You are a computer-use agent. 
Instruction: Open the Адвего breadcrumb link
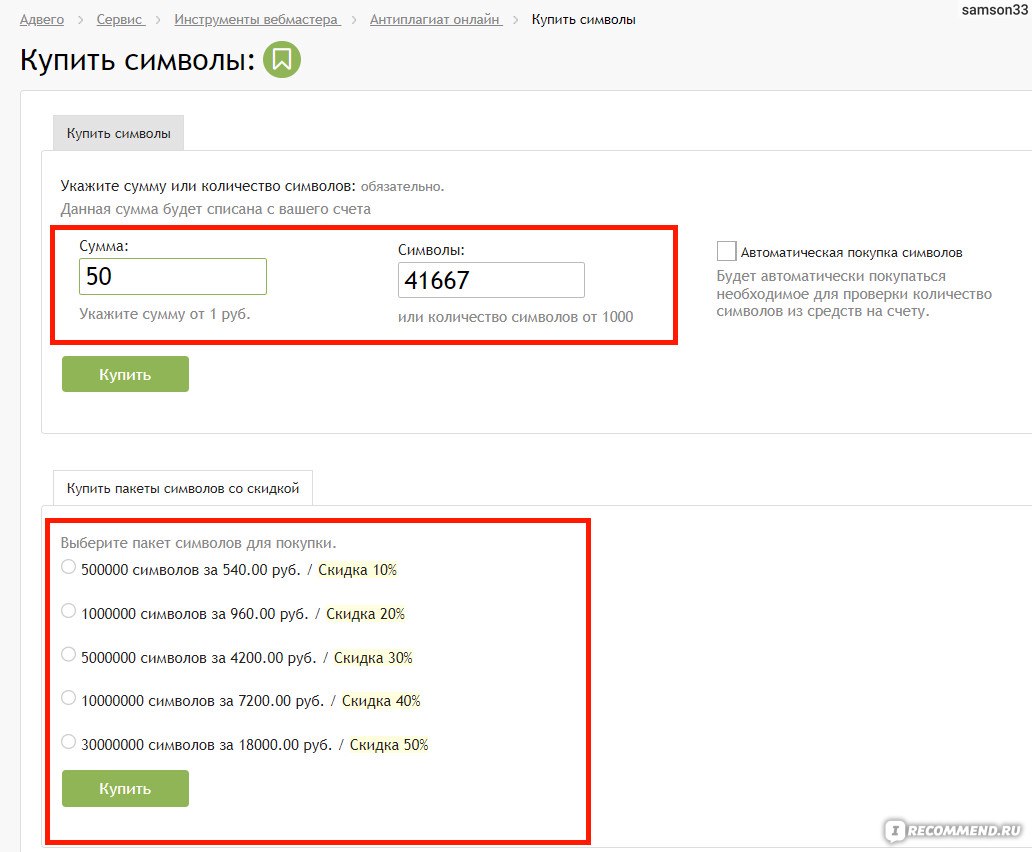point(42,20)
